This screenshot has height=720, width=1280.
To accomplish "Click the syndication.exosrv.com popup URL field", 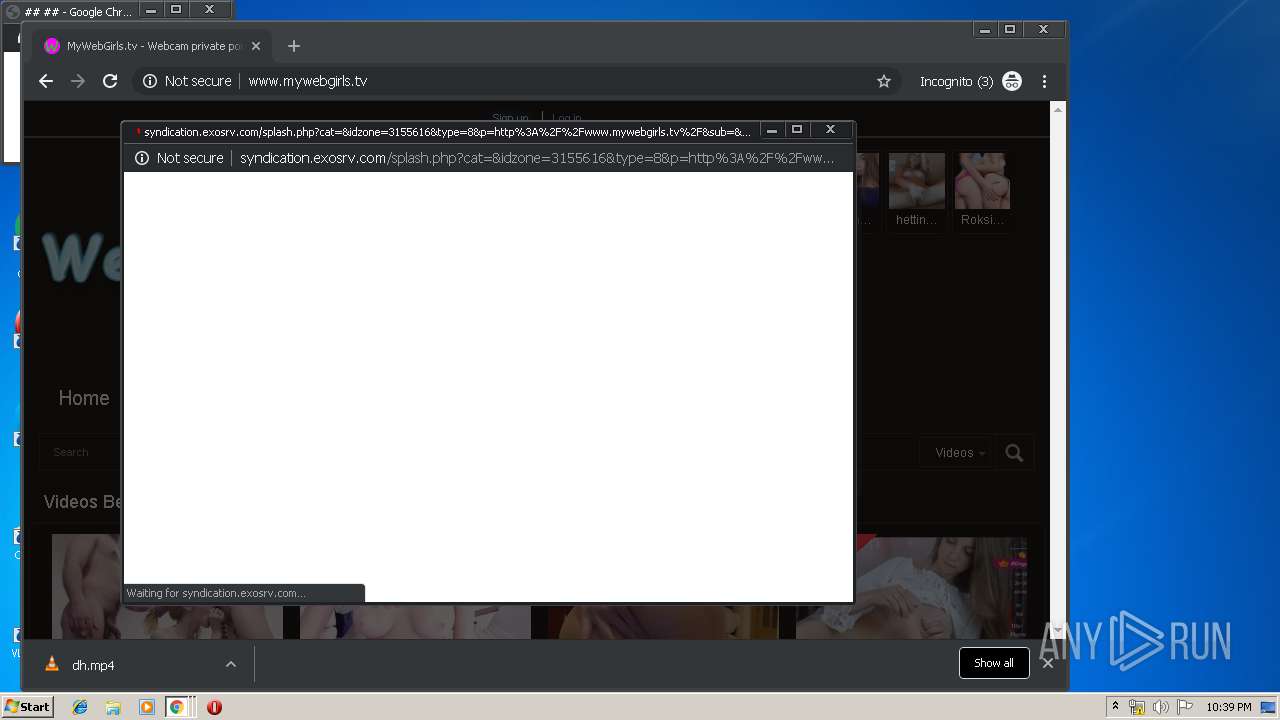I will [538, 158].
